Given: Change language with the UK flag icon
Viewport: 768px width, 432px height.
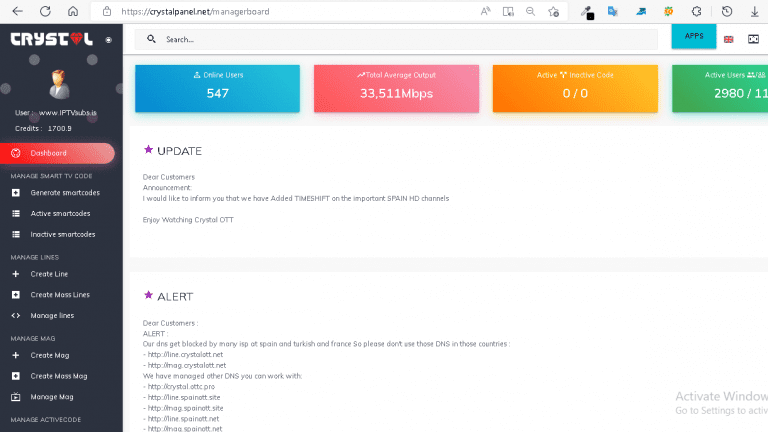Looking at the screenshot, I should point(729,39).
